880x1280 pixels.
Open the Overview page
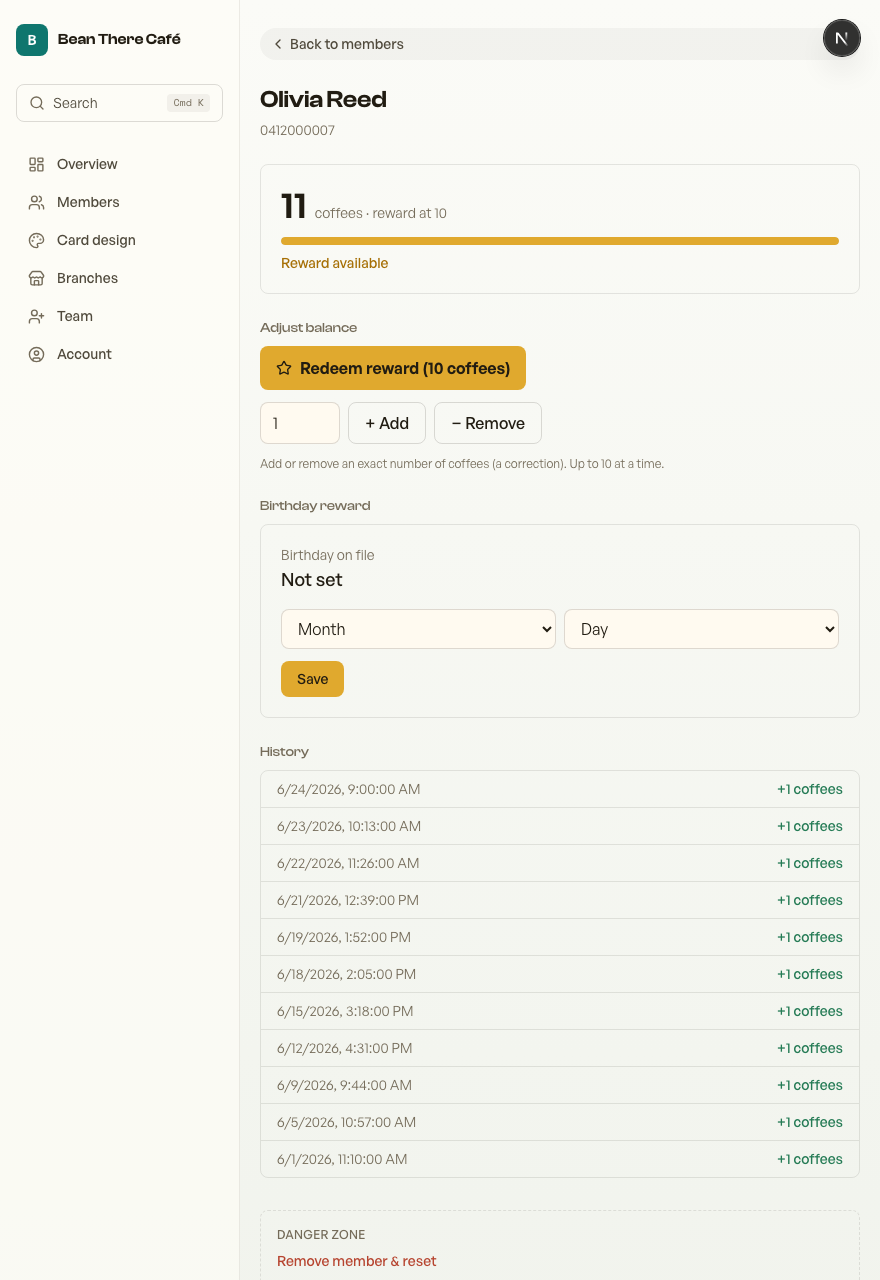(x=119, y=164)
